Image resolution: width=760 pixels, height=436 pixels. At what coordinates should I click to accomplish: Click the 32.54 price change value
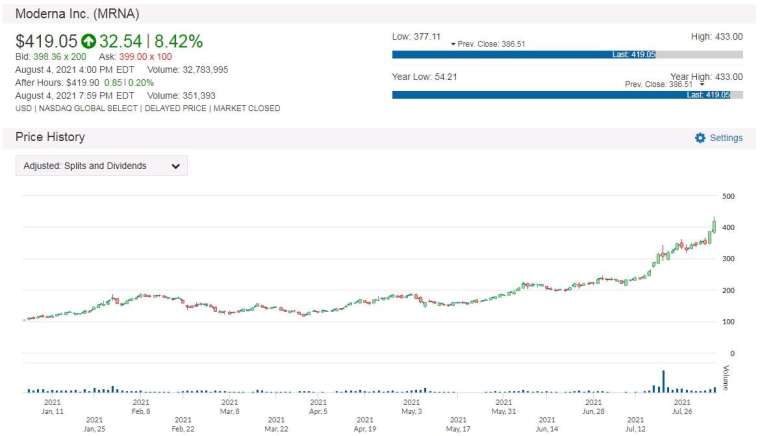click(120, 42)
